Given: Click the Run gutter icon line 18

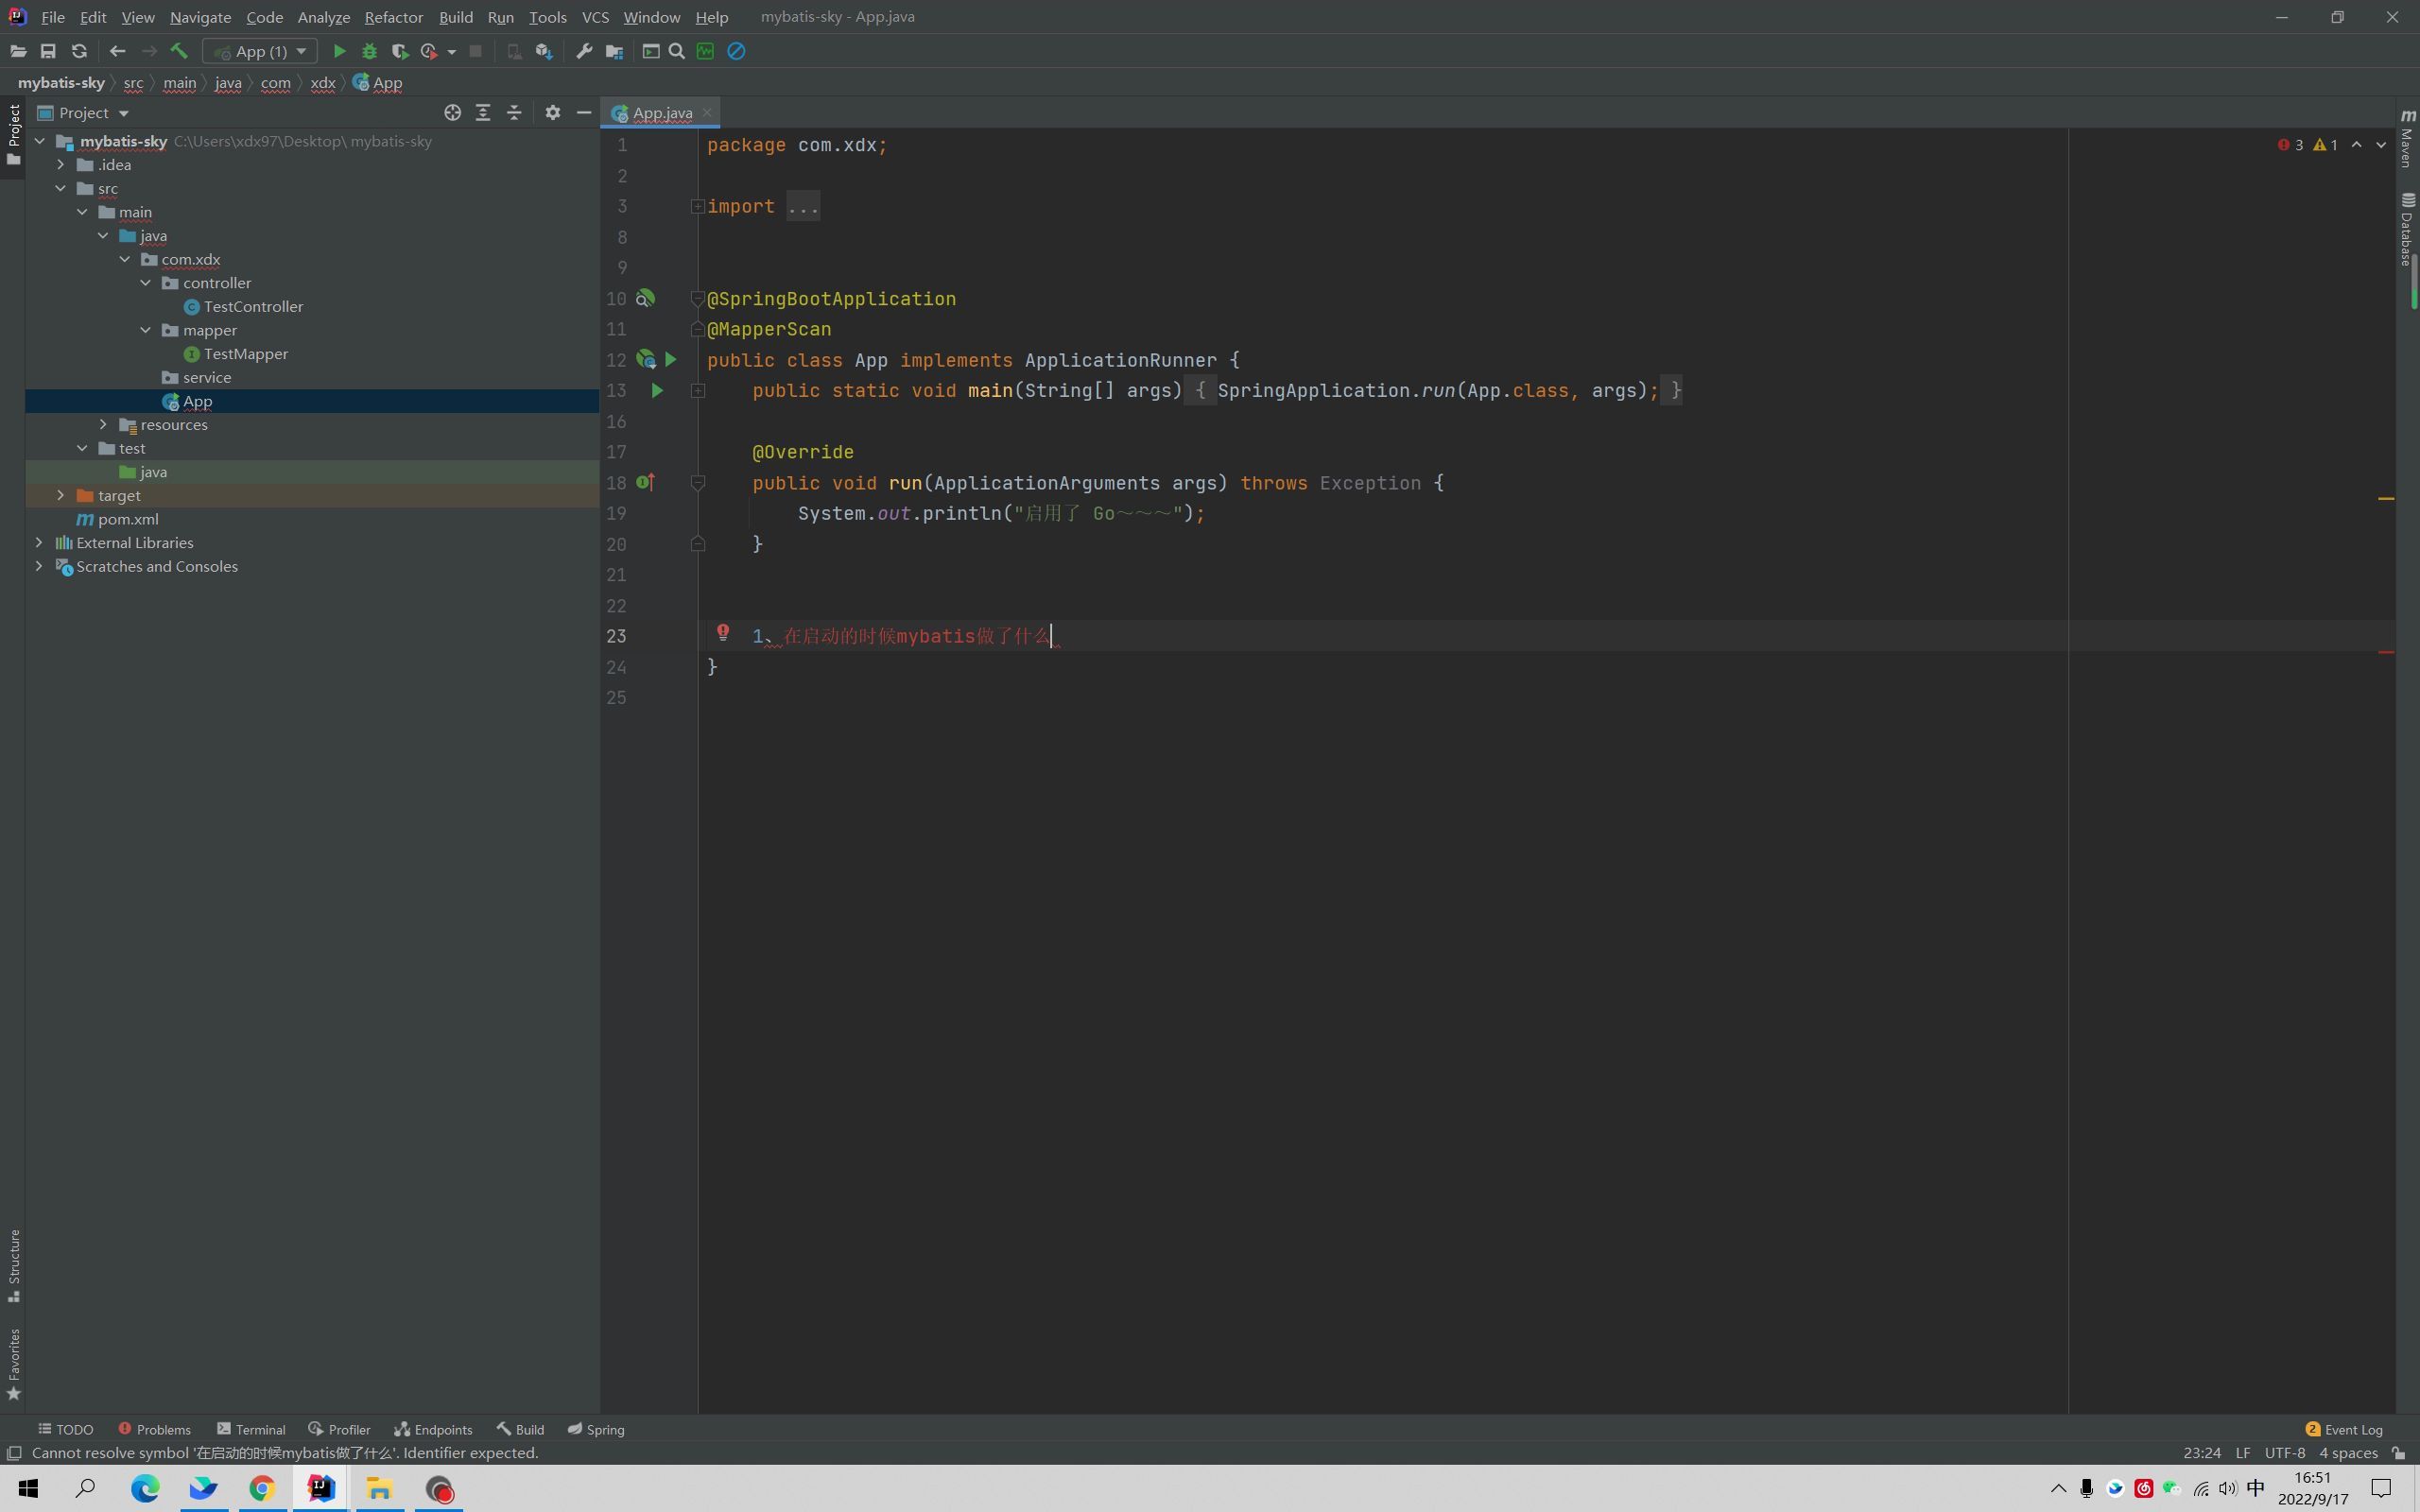Looking at the screenshot, I should click(x=645, y=483).
